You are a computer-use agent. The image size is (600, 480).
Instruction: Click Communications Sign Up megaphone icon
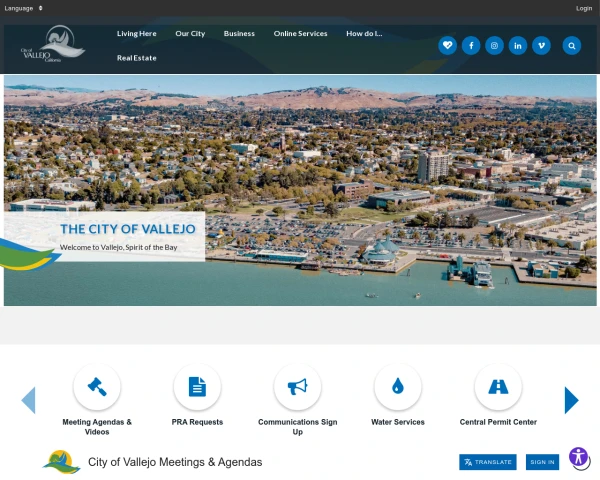point(297,387)
